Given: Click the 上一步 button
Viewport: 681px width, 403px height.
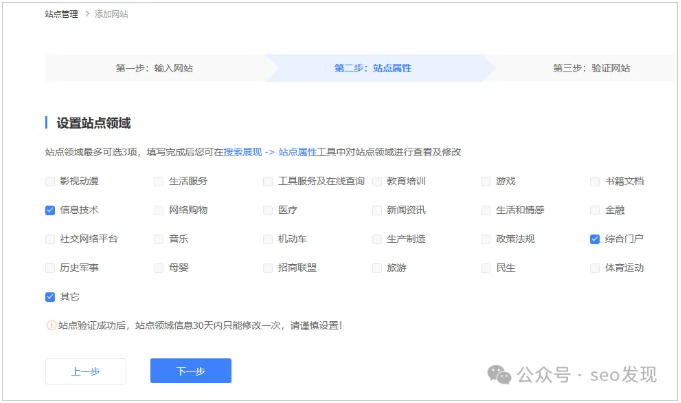Looking at the screenshot, I should point(86,371).
